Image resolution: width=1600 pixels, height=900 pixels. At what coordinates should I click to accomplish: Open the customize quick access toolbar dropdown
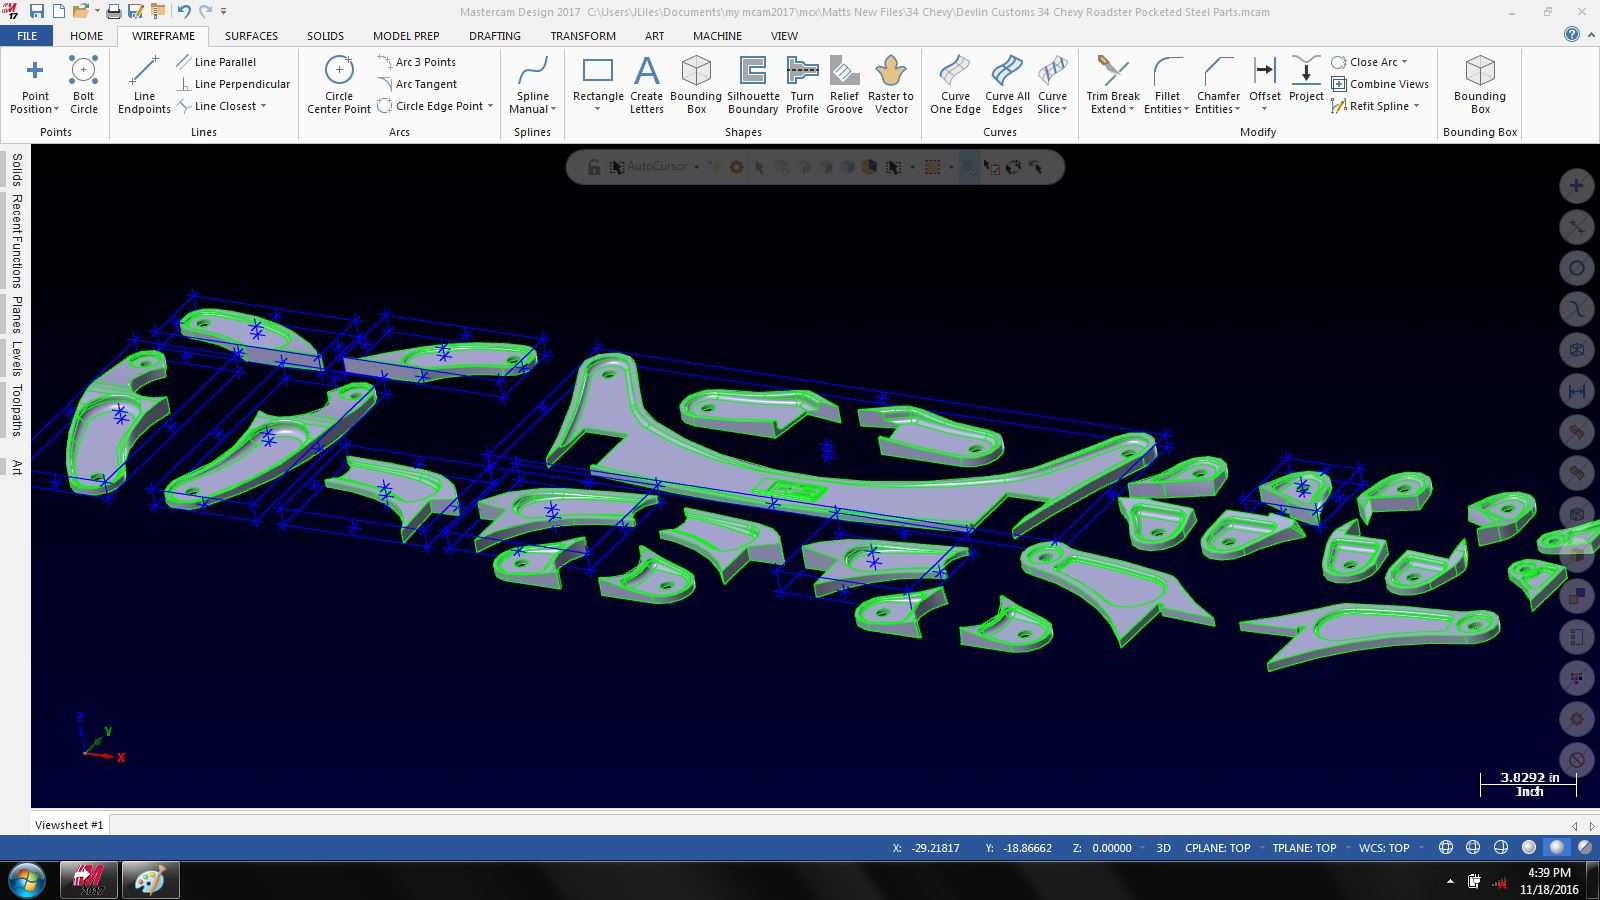point(223,11)
